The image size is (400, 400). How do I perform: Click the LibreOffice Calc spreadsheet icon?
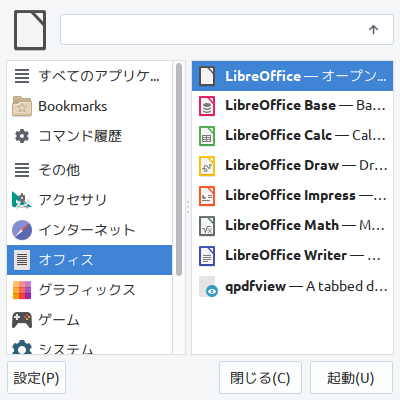click(x=207, y=136)
